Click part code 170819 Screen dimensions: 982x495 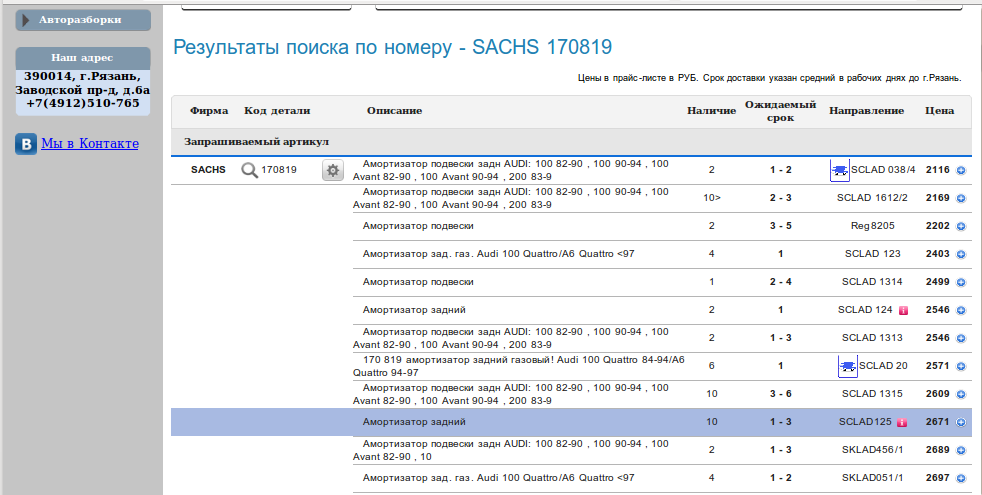[x=279, y=170]
